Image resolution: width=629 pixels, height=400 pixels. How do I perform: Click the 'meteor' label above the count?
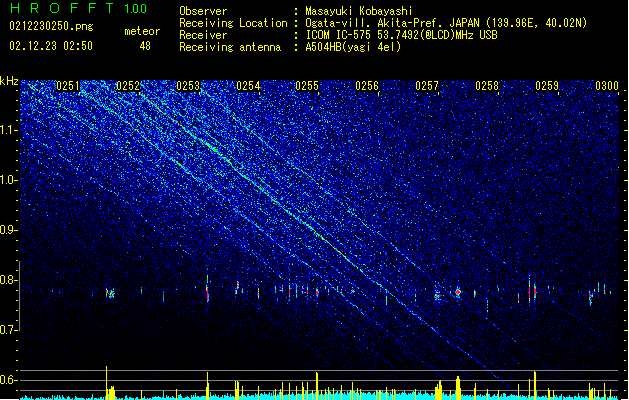[142, 31]
